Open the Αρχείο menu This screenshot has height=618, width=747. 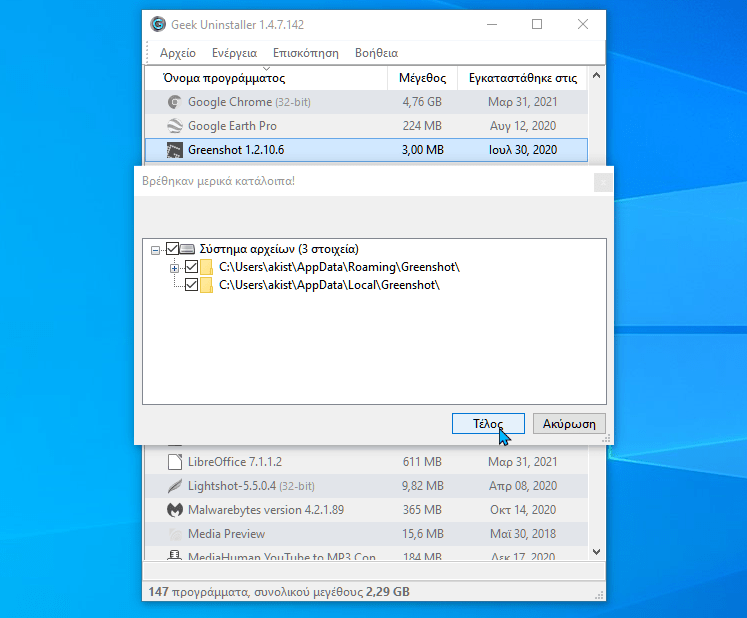pos(178,53)
